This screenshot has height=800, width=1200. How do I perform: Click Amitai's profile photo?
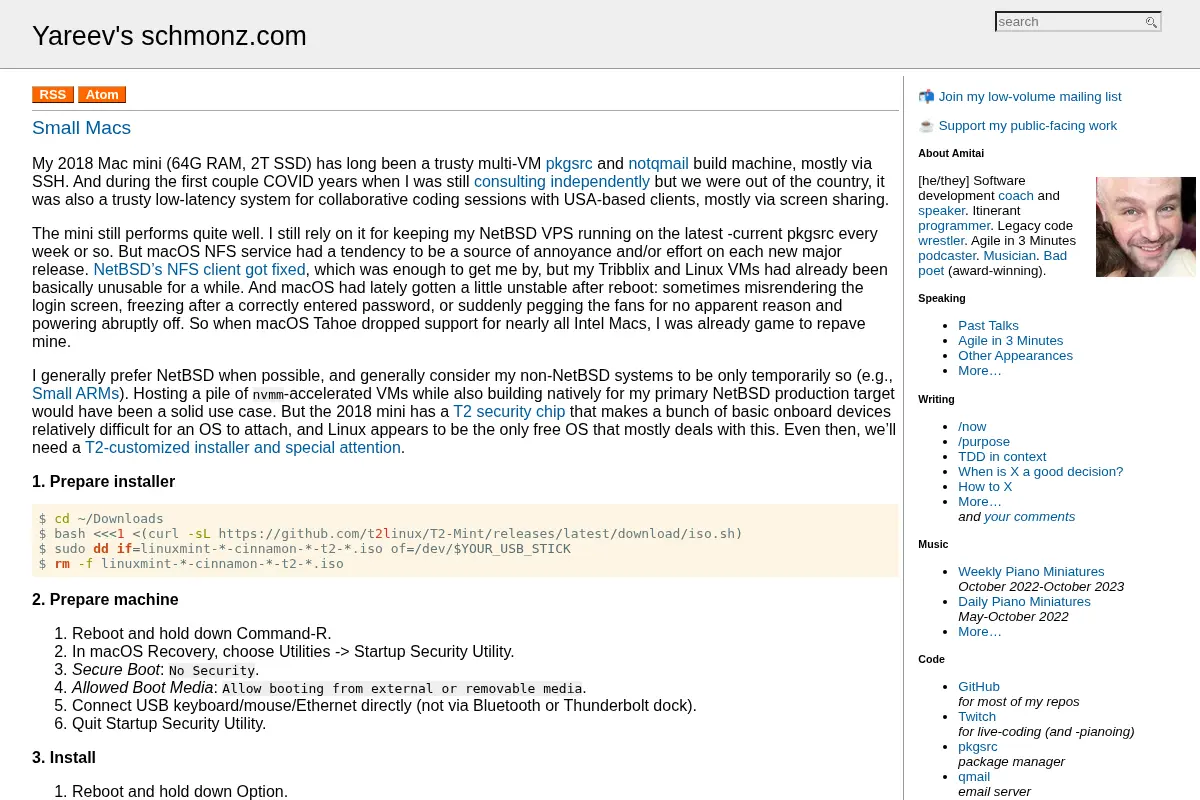(x=1146, y=227)
